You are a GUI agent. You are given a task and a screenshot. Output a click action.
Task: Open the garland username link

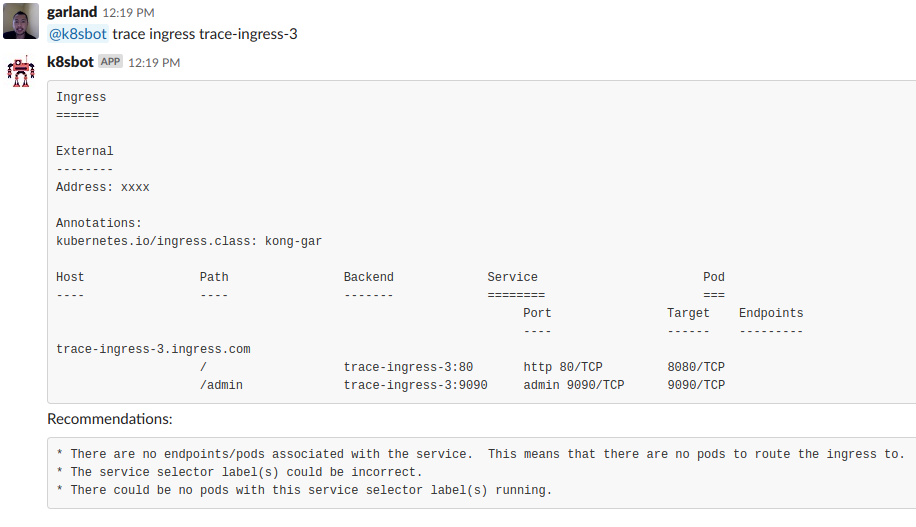[x=72, y=12]
